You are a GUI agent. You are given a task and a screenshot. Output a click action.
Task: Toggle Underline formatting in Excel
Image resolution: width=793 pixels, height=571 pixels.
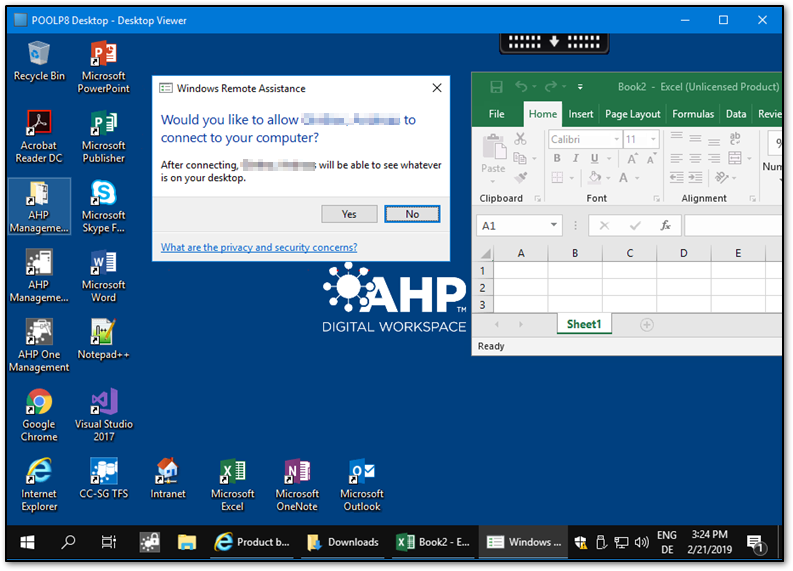click(595, 158)
